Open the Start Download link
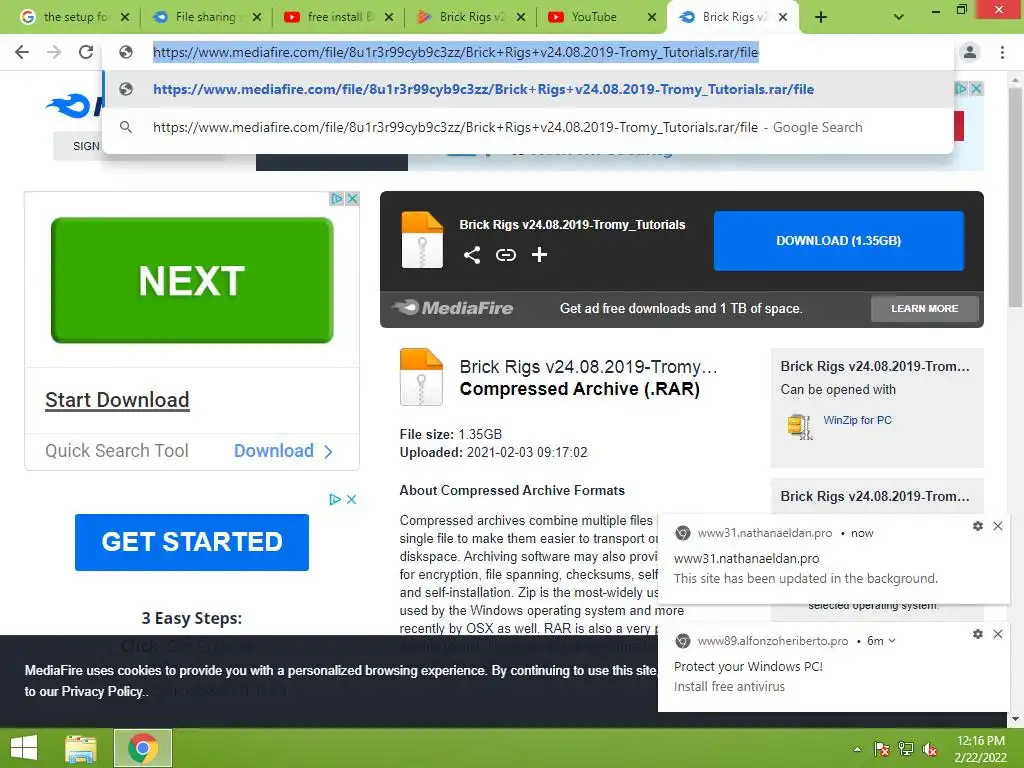The width and height of the screenshot is (1024, 768). (117, 400)
